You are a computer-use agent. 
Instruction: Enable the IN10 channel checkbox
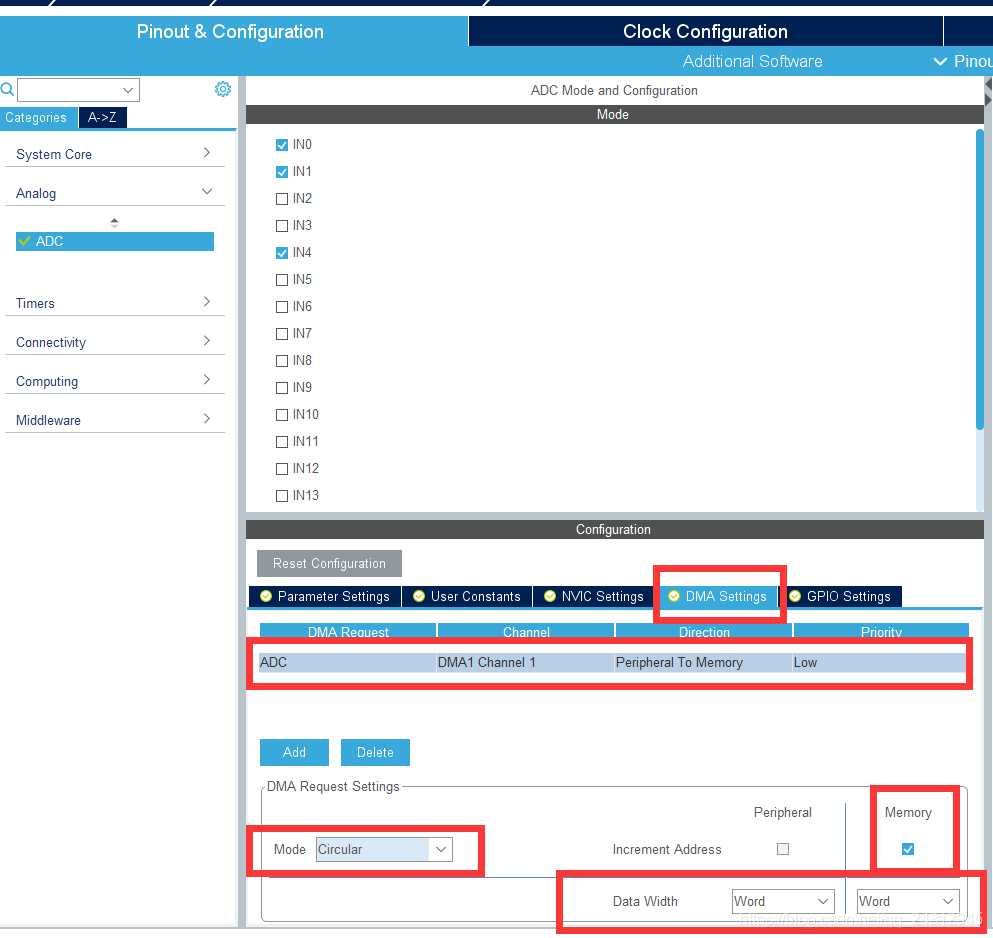point(282,415)
